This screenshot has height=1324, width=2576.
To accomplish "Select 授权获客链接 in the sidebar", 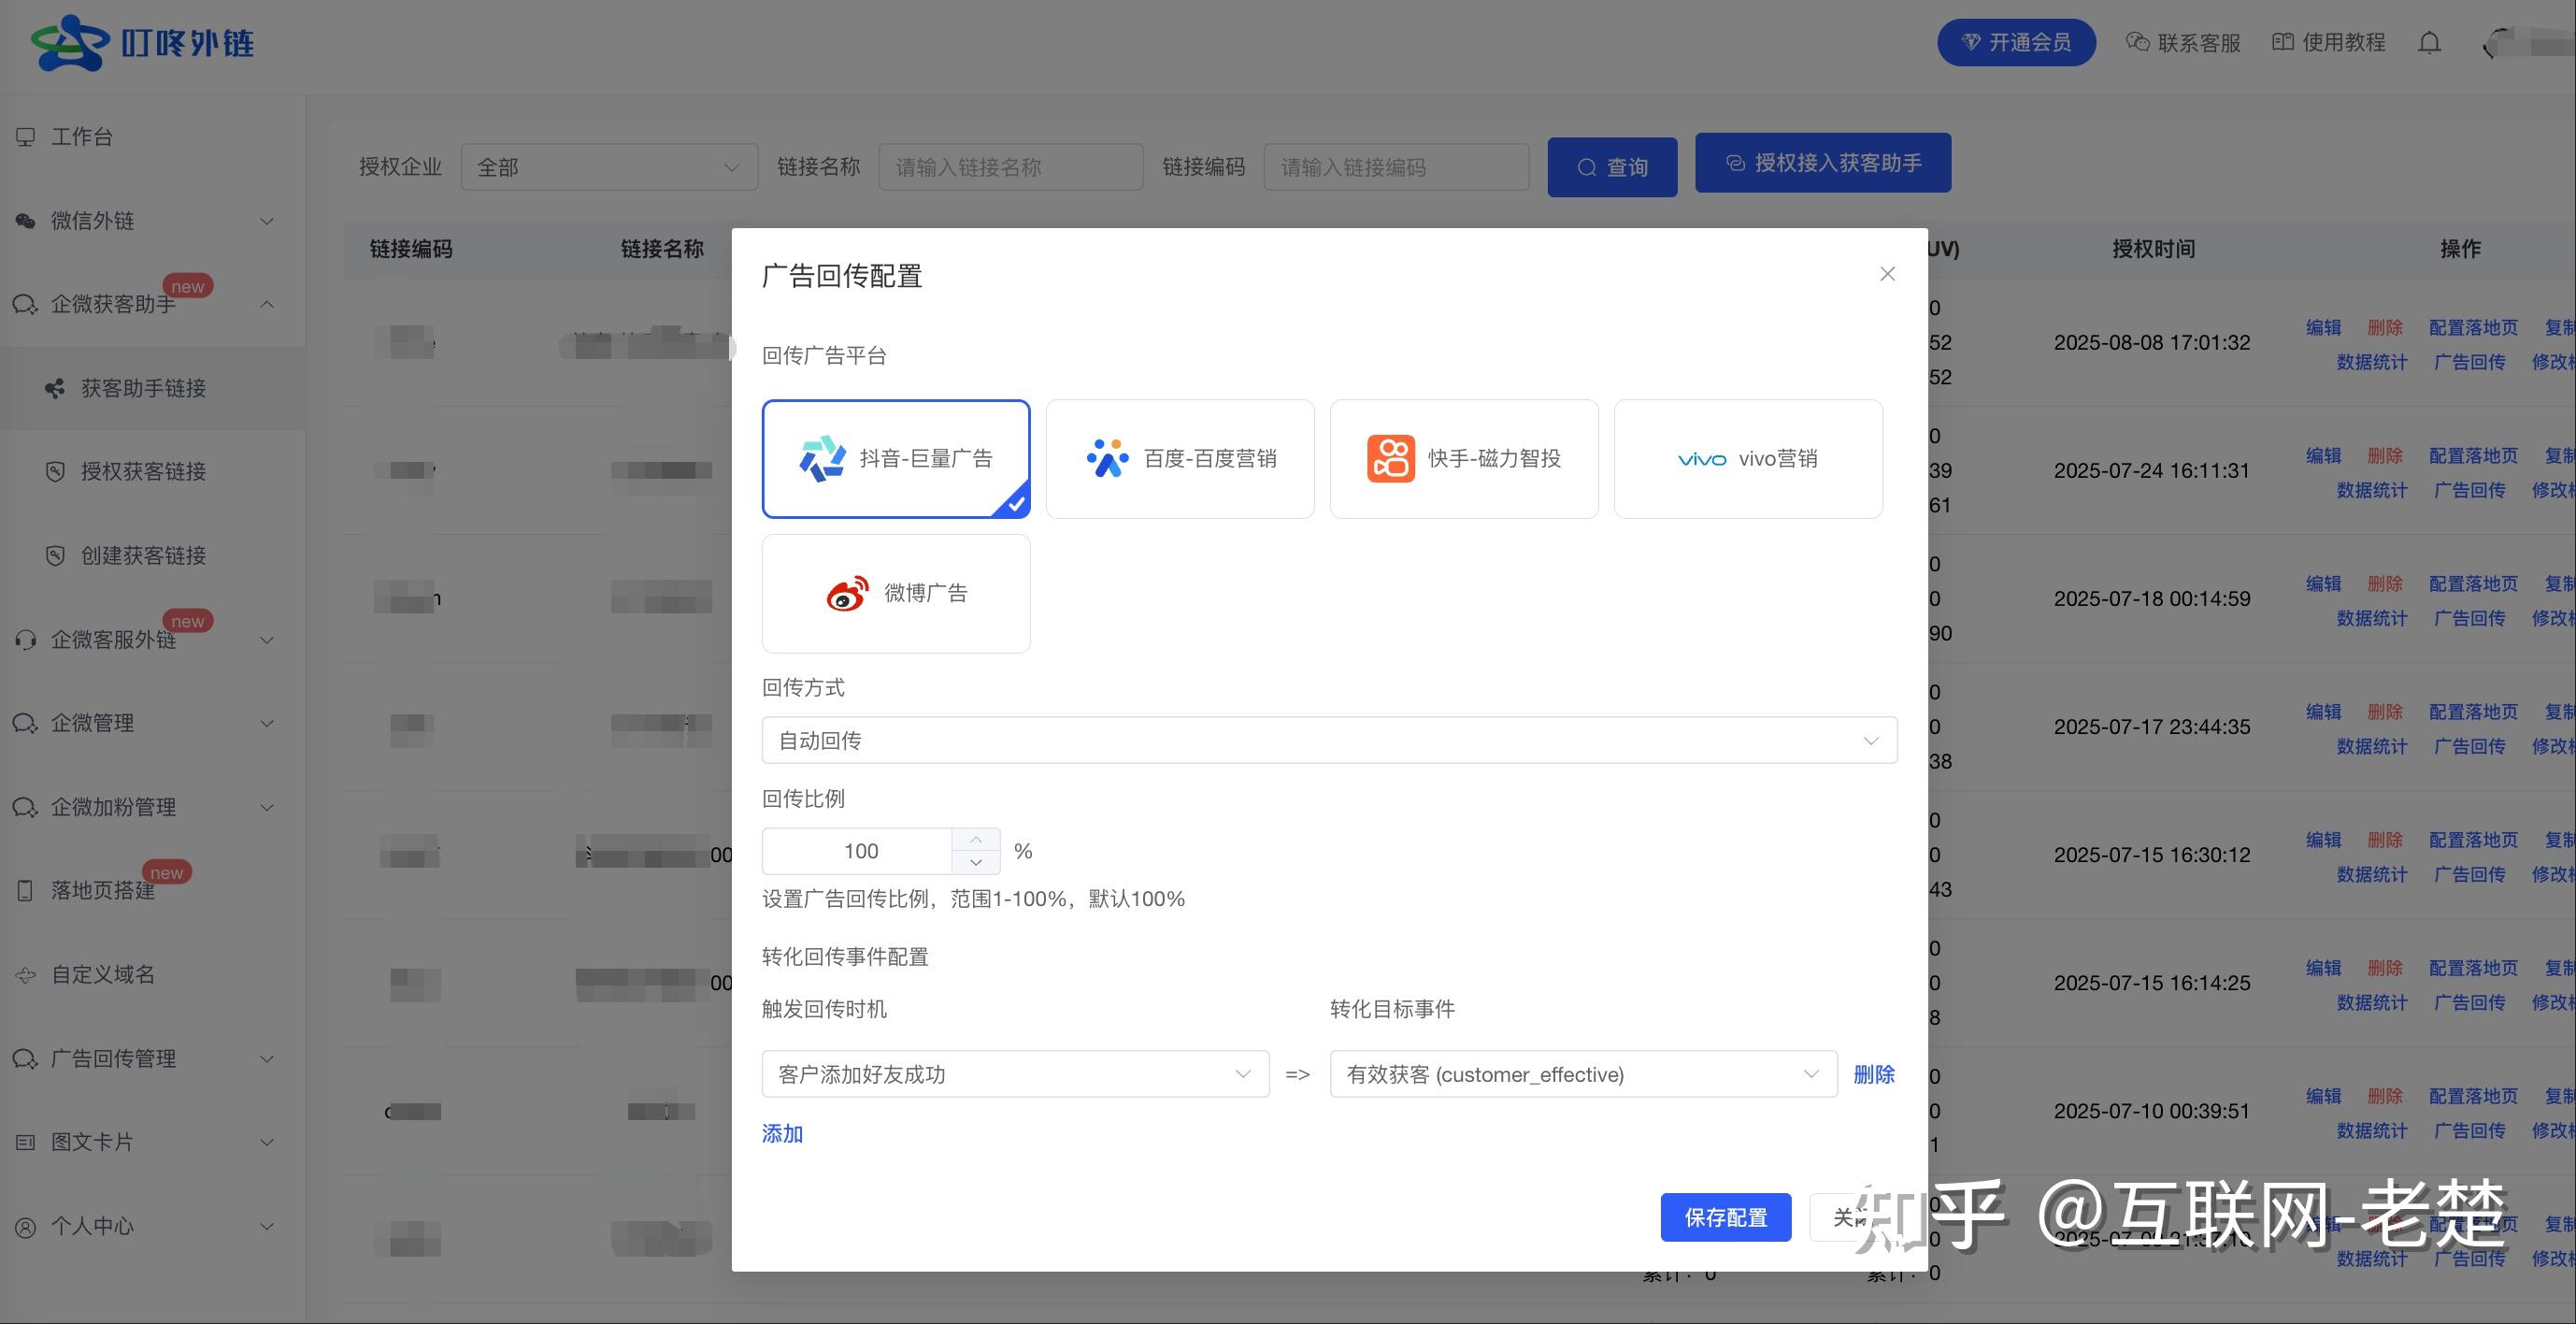I will (152, 471).
